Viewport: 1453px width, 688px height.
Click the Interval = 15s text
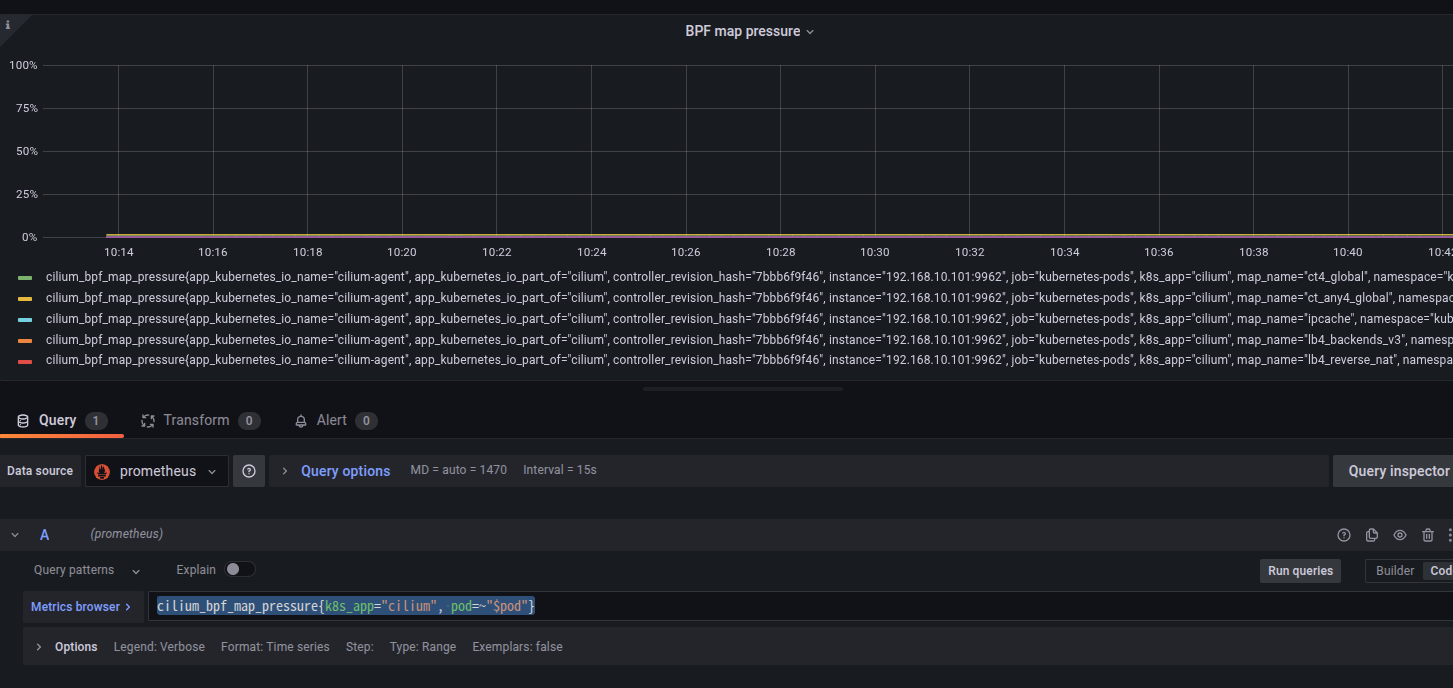click(x=560, y=470)
